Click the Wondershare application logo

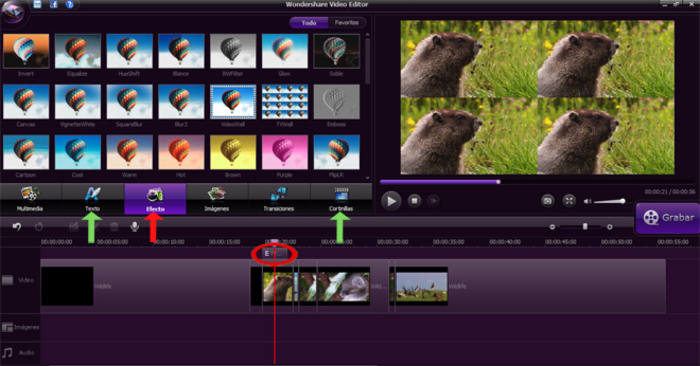click(13, 12)
